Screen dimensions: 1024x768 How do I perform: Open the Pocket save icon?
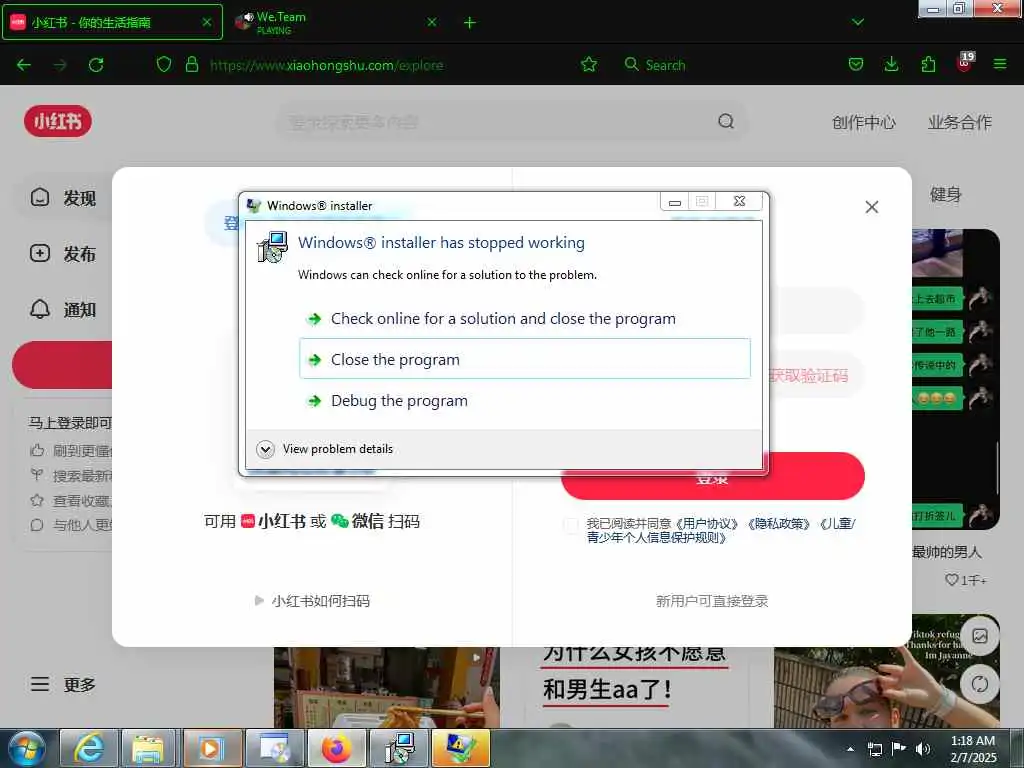tap(856, 65)
